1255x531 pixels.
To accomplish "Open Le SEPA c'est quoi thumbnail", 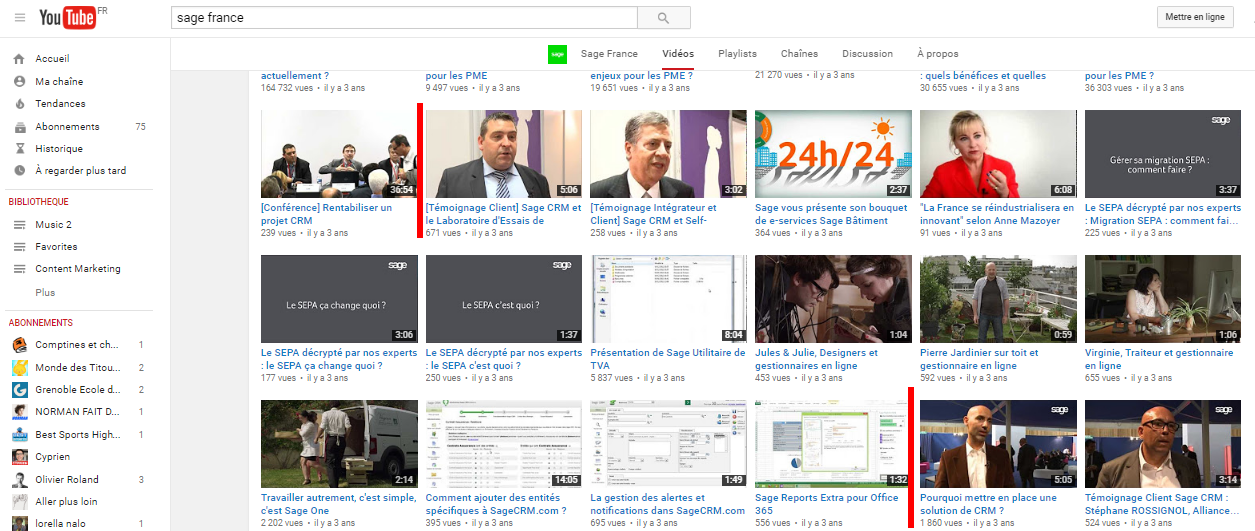I will [504, 299].
